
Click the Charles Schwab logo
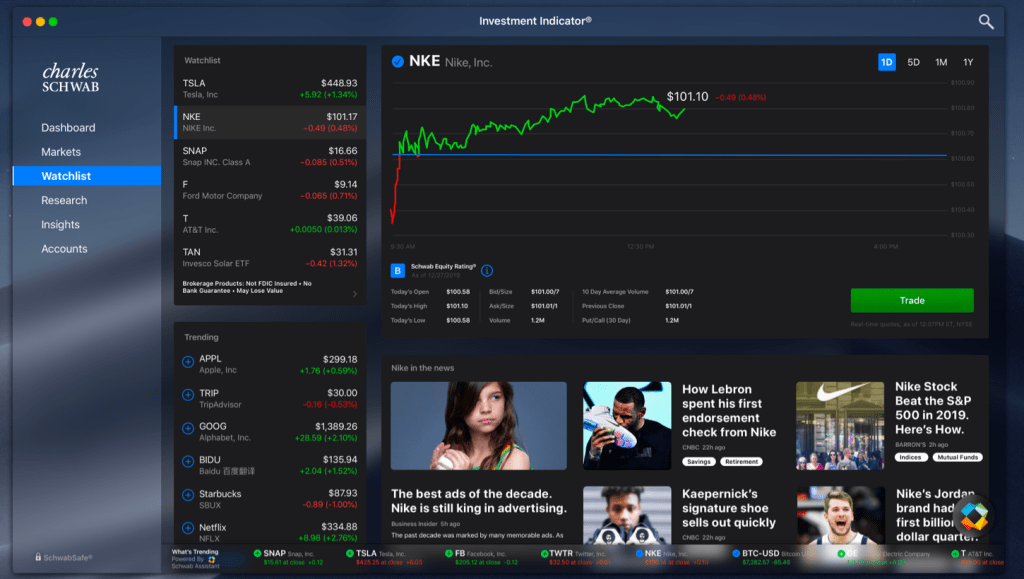(x=71, y=77)
